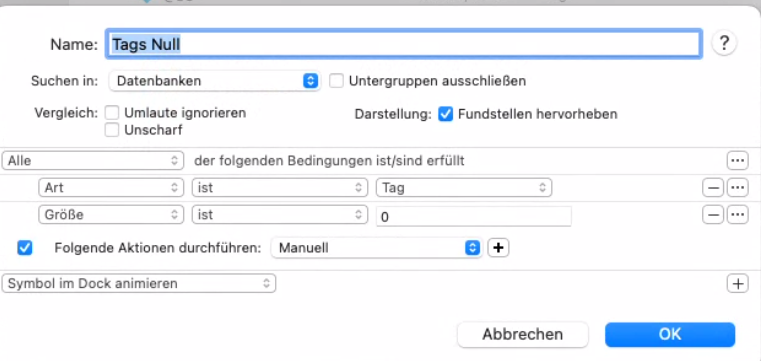Remove the Größe condition with minus button
Viewport: 761px width, 361px height.
click(x=713, y=214)
